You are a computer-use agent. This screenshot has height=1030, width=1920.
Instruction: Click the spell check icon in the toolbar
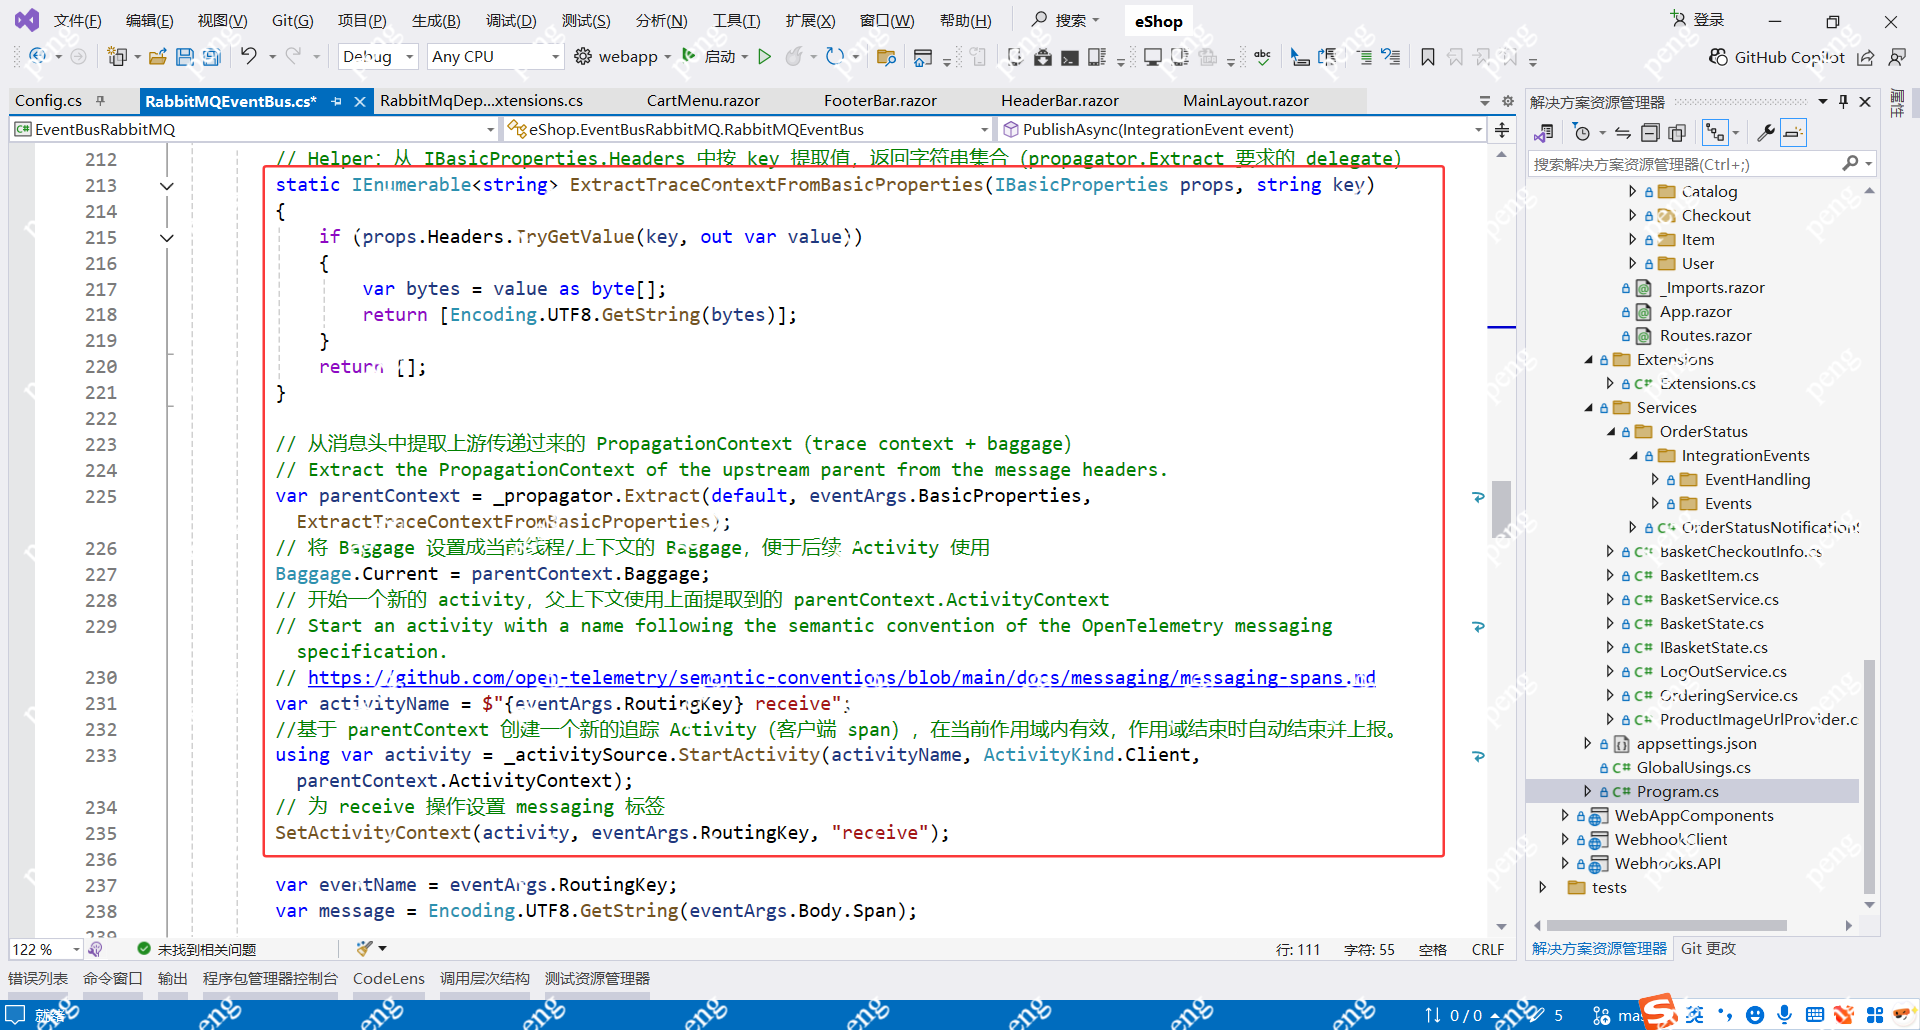coord(1262,57)
